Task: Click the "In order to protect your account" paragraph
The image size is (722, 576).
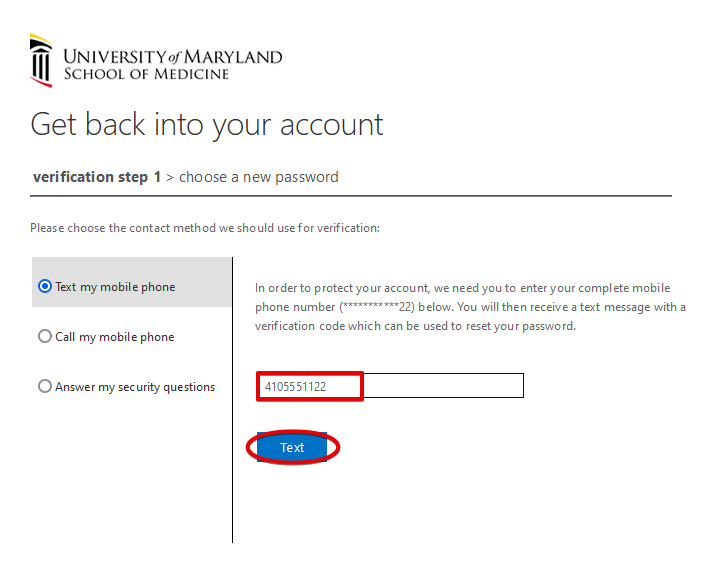Action: click(470, 288)
